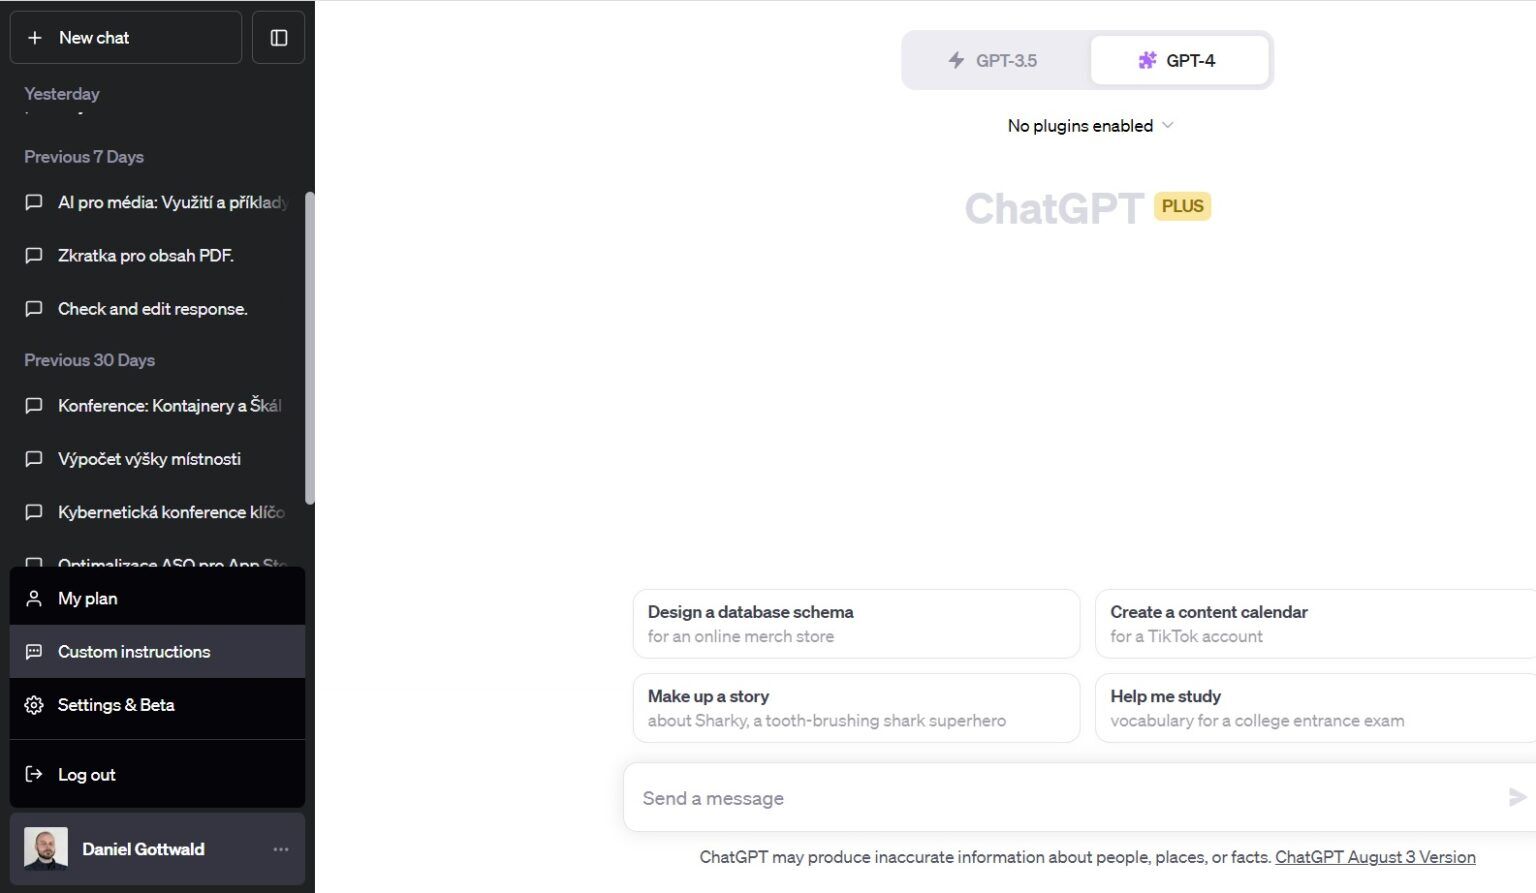Open the three-dot menu next to Daniel Gottwald

point(281,849)
